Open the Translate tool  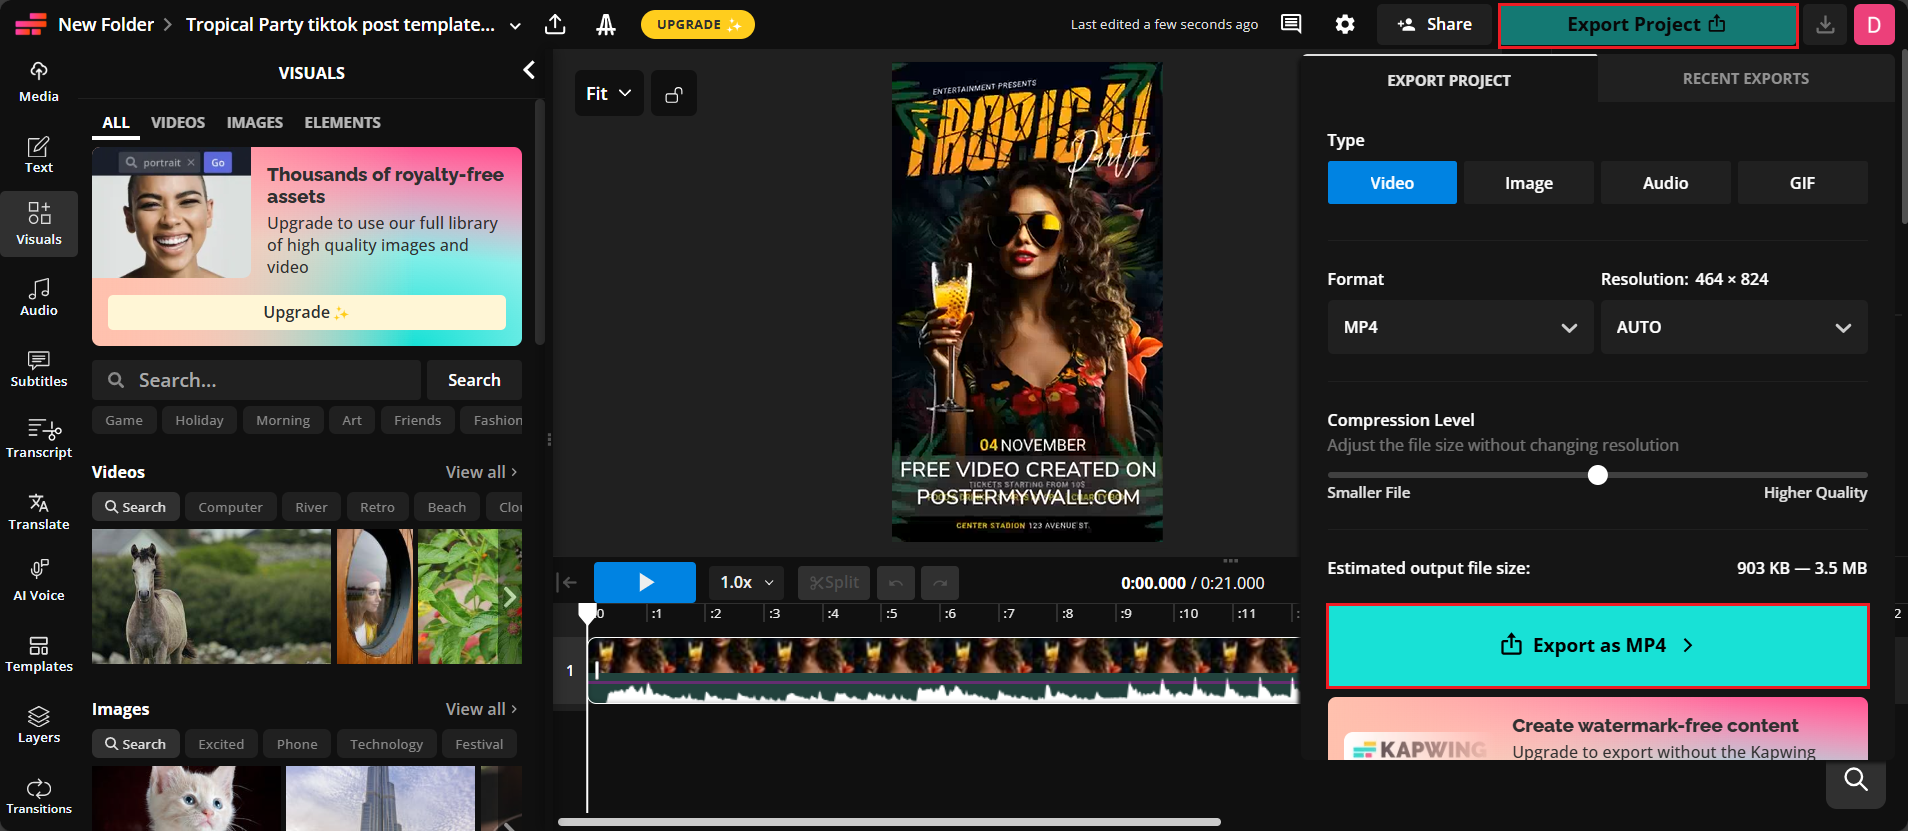click(x=39, y=510)
